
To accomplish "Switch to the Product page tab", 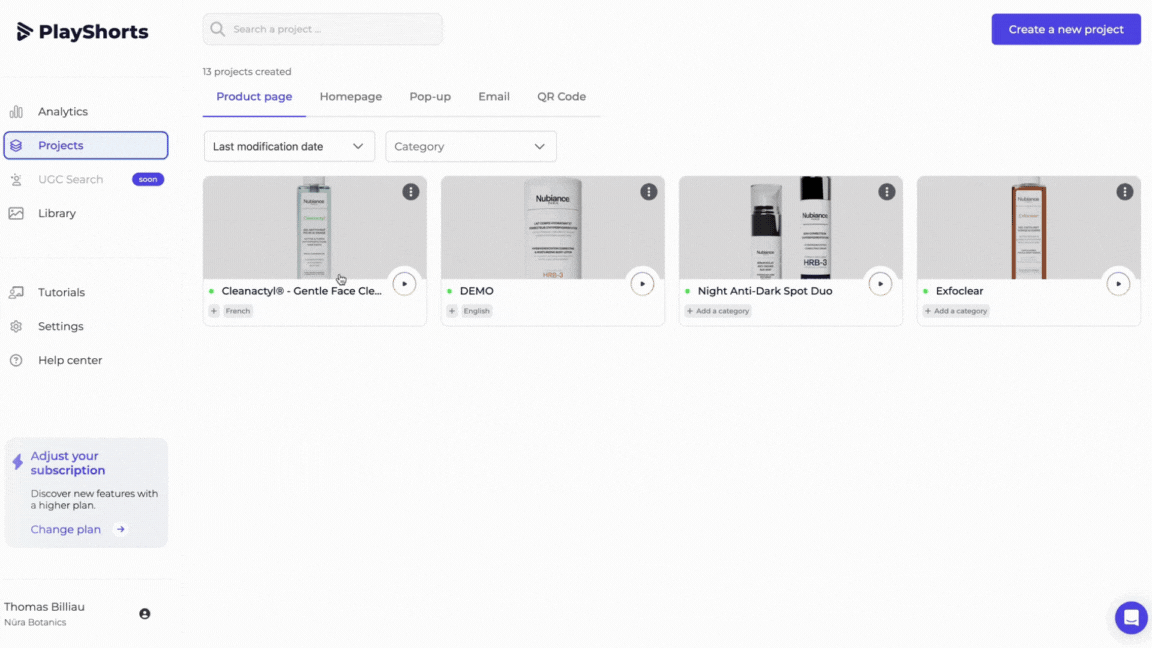I will [254, 97].
